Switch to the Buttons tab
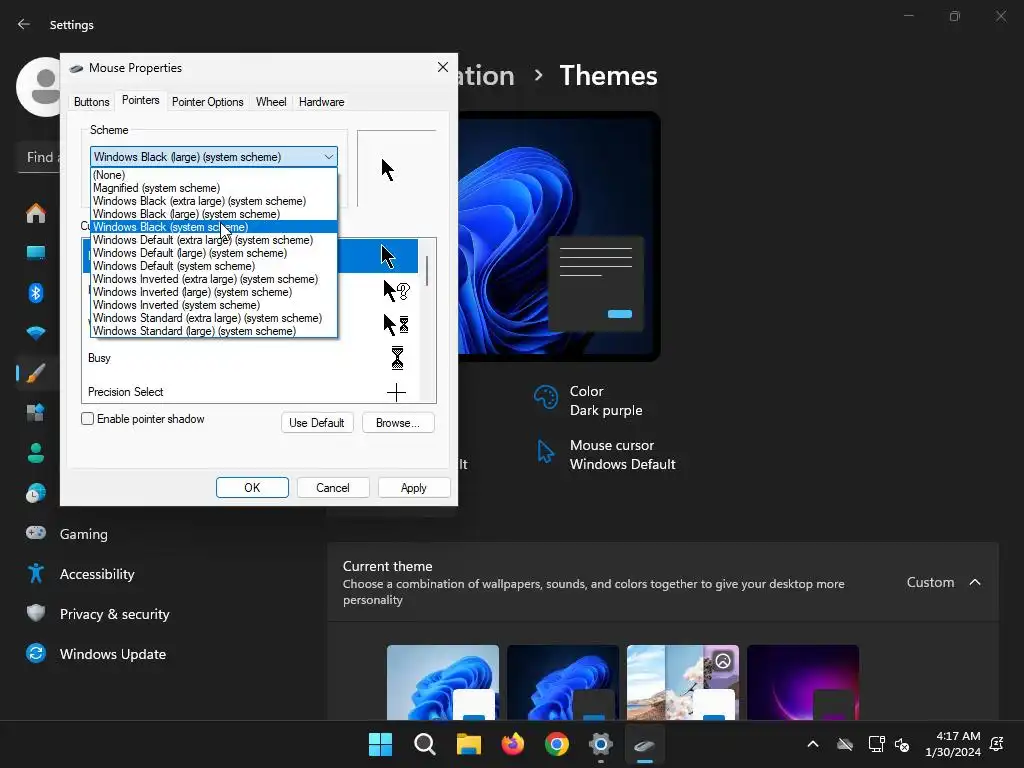 (91, 102)
